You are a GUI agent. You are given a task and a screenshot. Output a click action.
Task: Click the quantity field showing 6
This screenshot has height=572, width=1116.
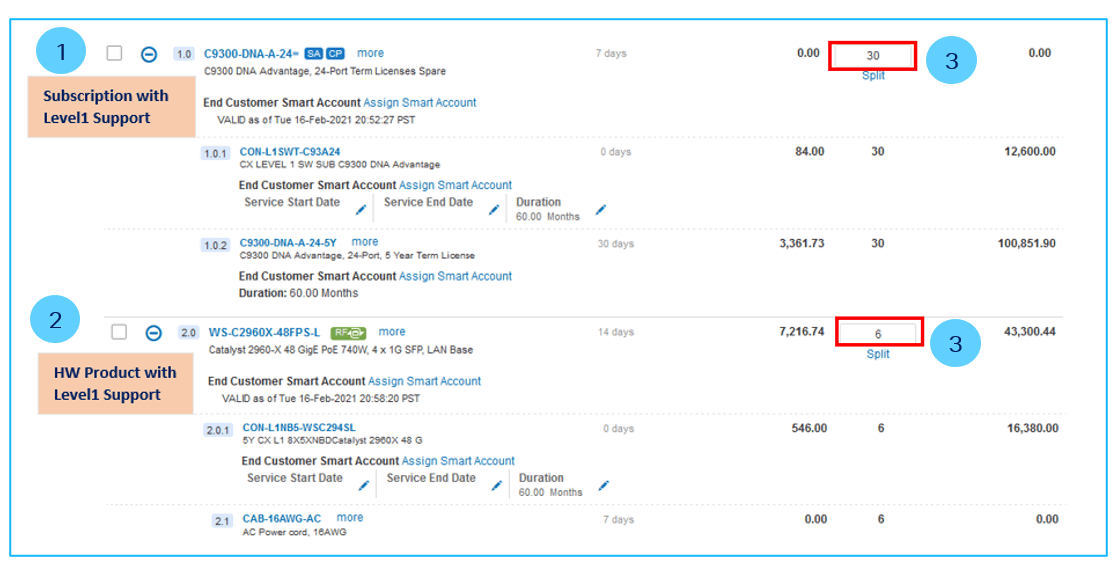pyautogui.click(x=878, y=333)
